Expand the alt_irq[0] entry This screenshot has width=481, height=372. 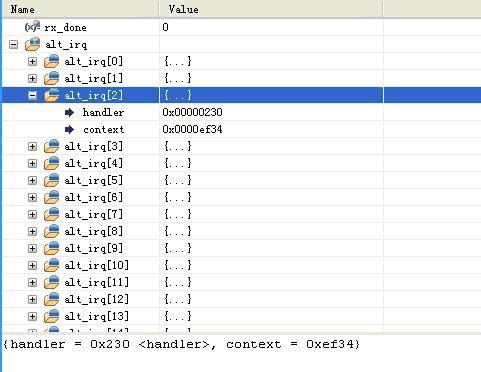click(32, 61)
